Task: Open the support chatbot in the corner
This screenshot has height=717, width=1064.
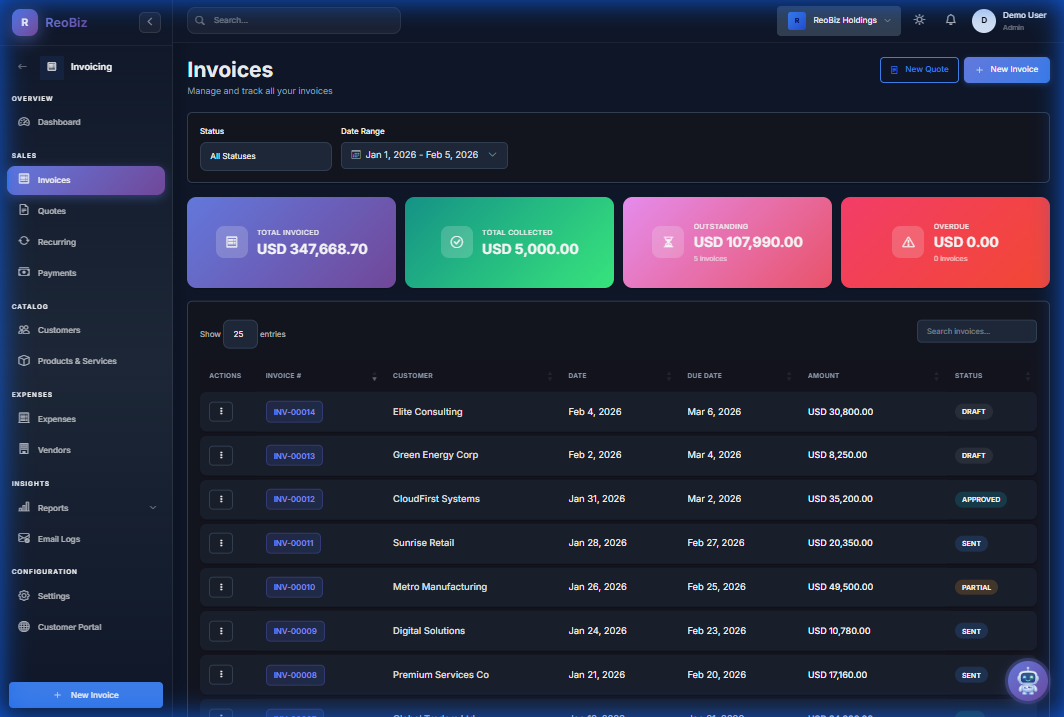Action: point(1027,681)
